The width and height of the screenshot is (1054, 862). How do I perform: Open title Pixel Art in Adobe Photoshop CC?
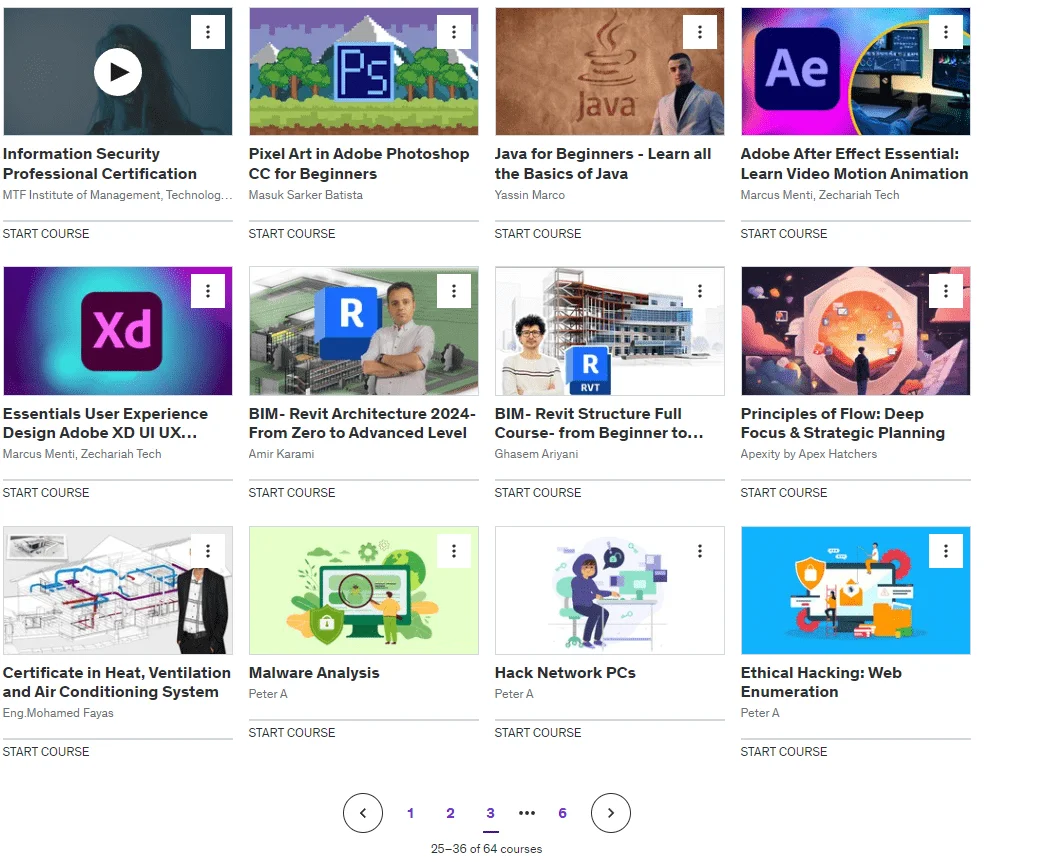point(359,163)
